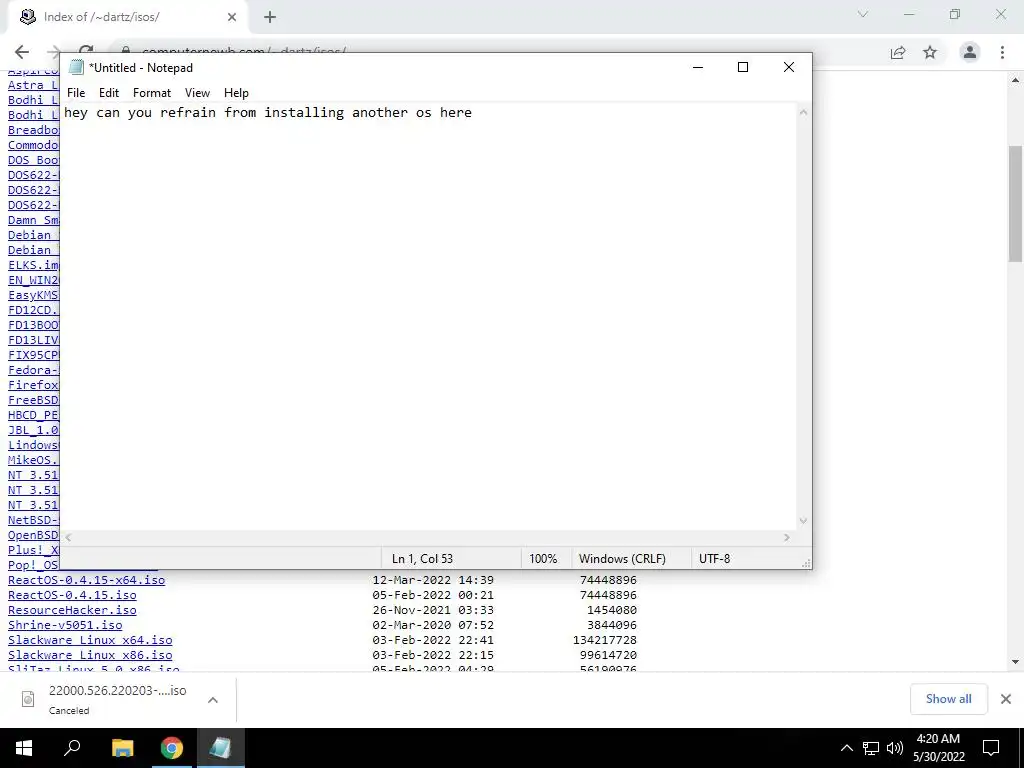Click Show all downloads button
This screenshot has height=768, width=1024.
(x=948, y=699)
